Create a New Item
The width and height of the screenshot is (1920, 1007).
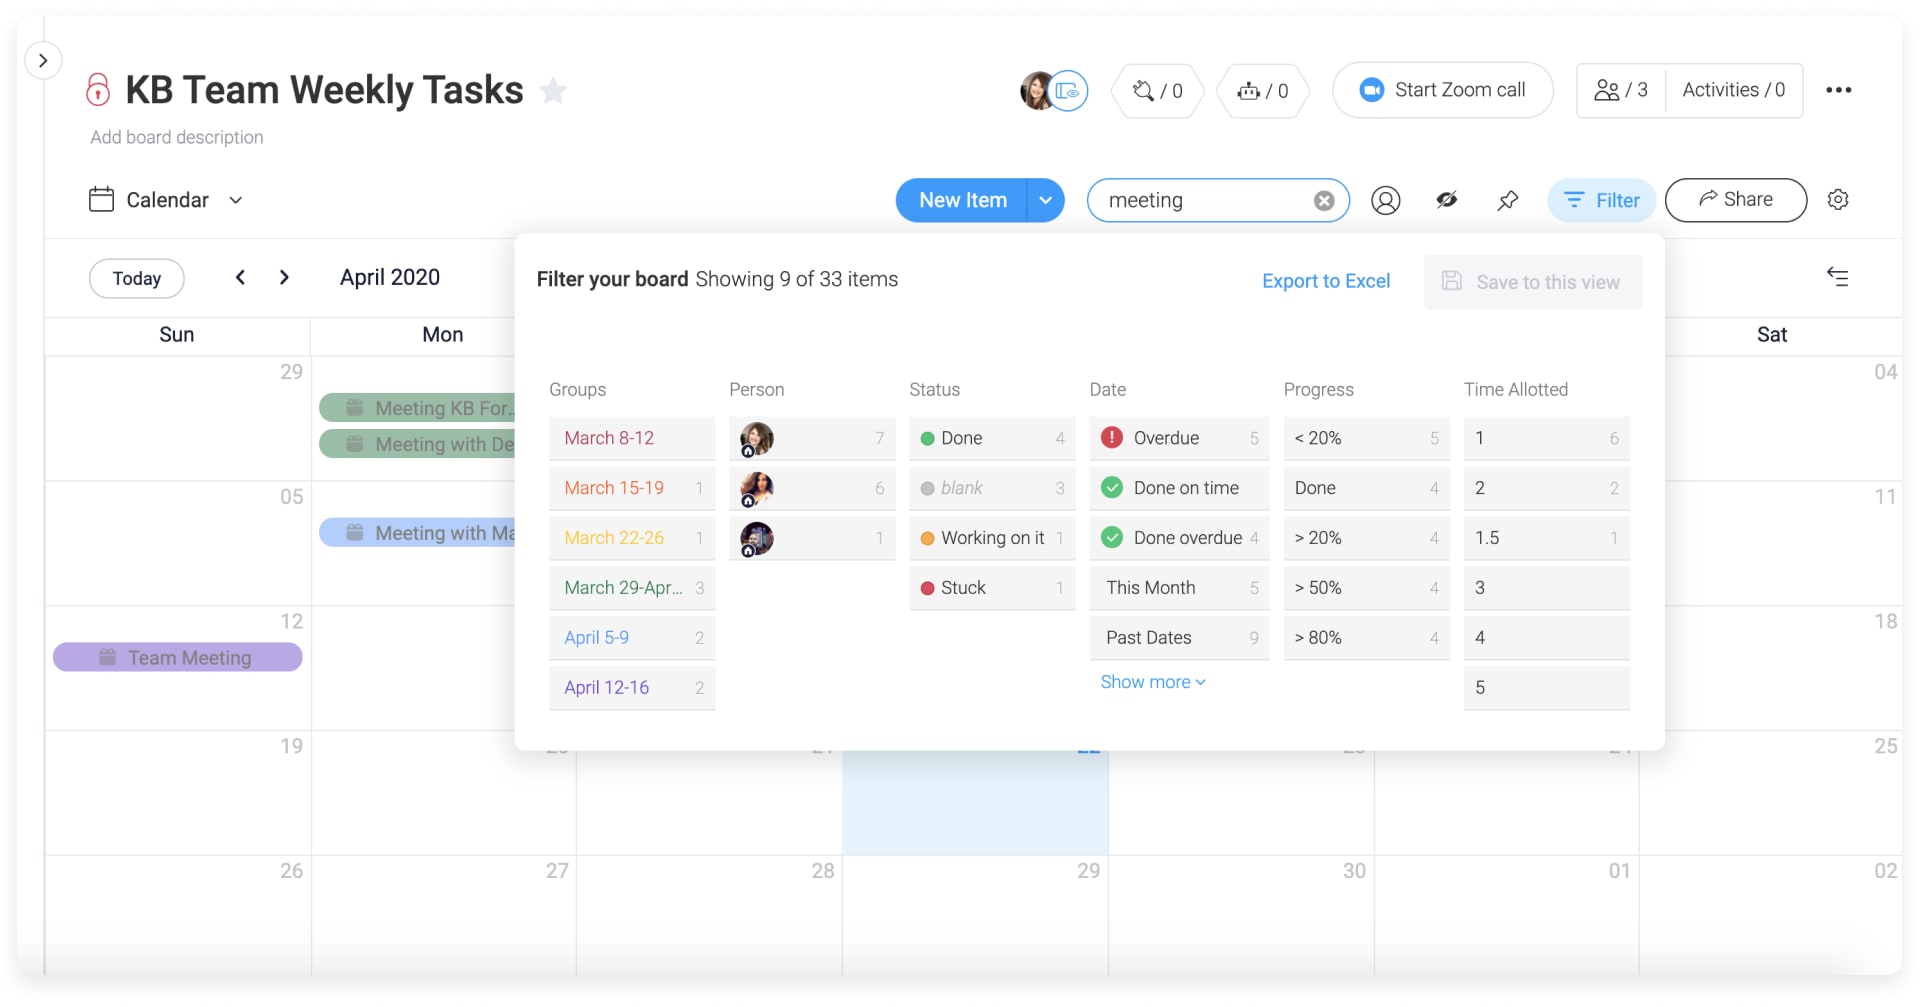962,200
